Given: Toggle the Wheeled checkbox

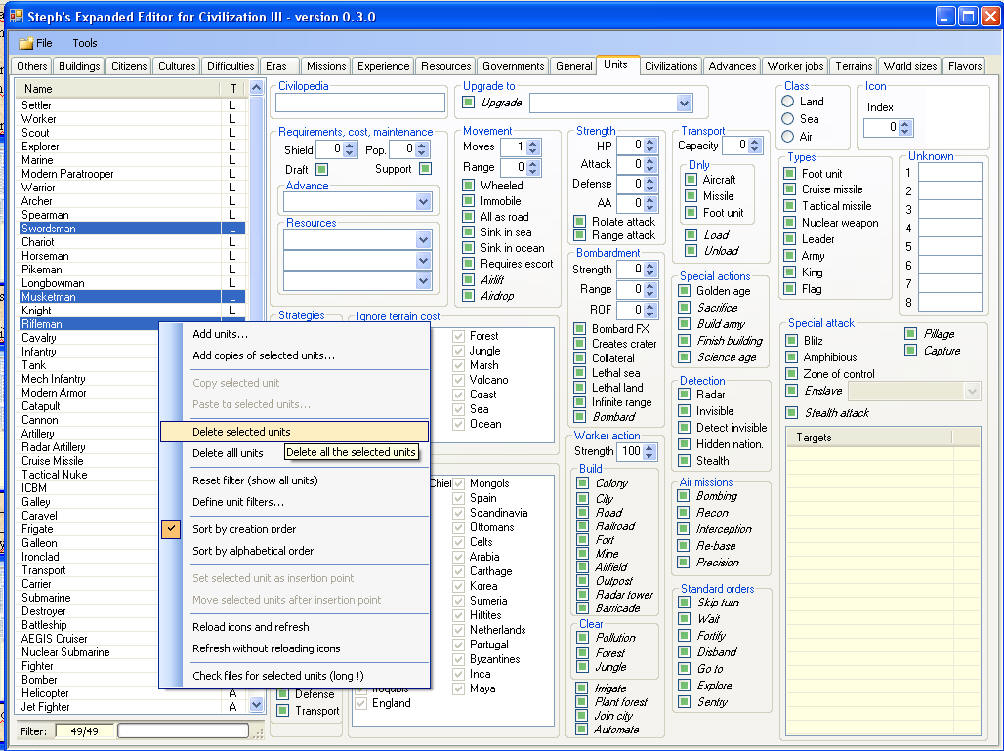Looking at the screenshot, I should tap(468, 185).
